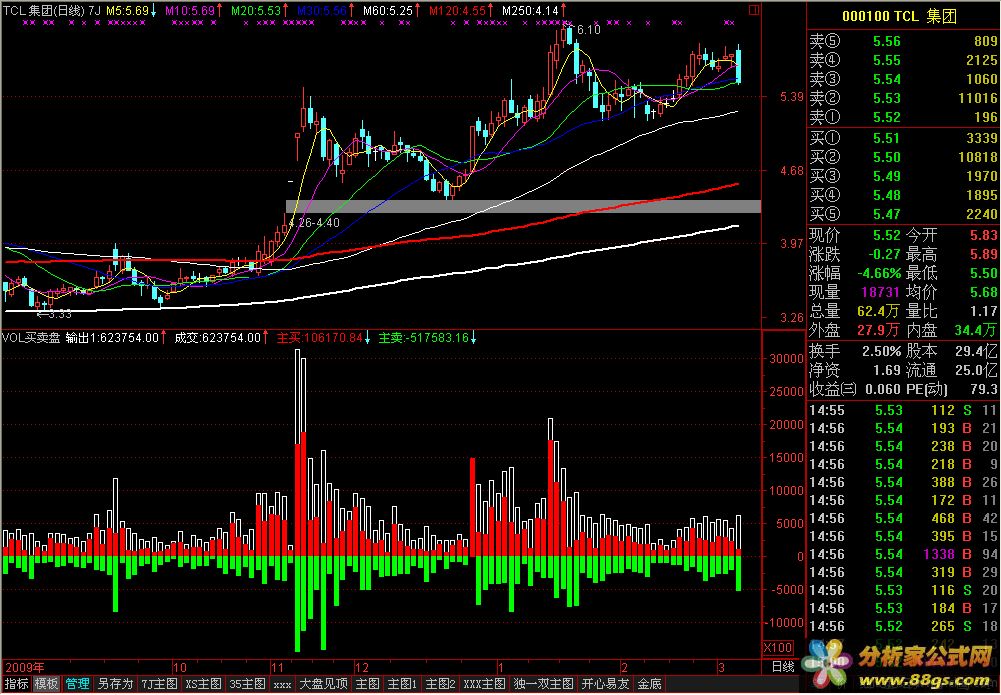Viewport: 1001px width, 695px height.
Task: Click the 主卖:-517583.16 indicator value
Action: tap(423, 338)
